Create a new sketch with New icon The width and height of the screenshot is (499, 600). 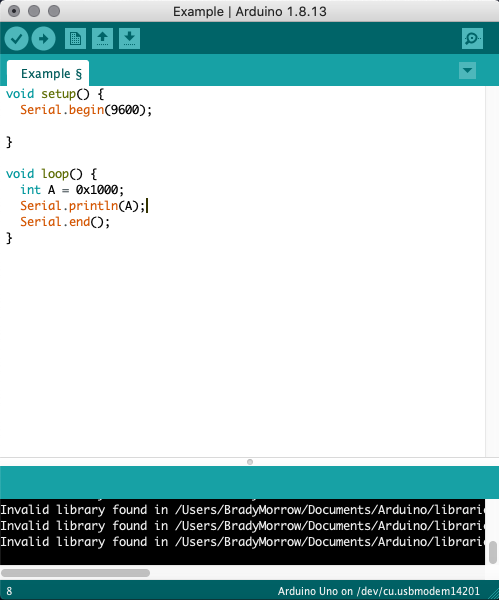tap(75, 38)
